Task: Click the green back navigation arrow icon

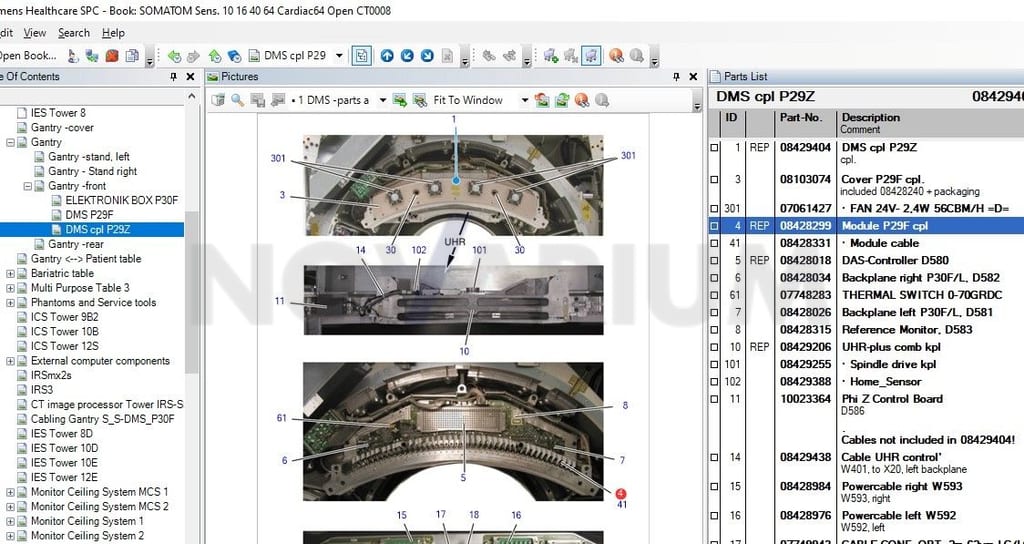Action: tap(174, 56)
